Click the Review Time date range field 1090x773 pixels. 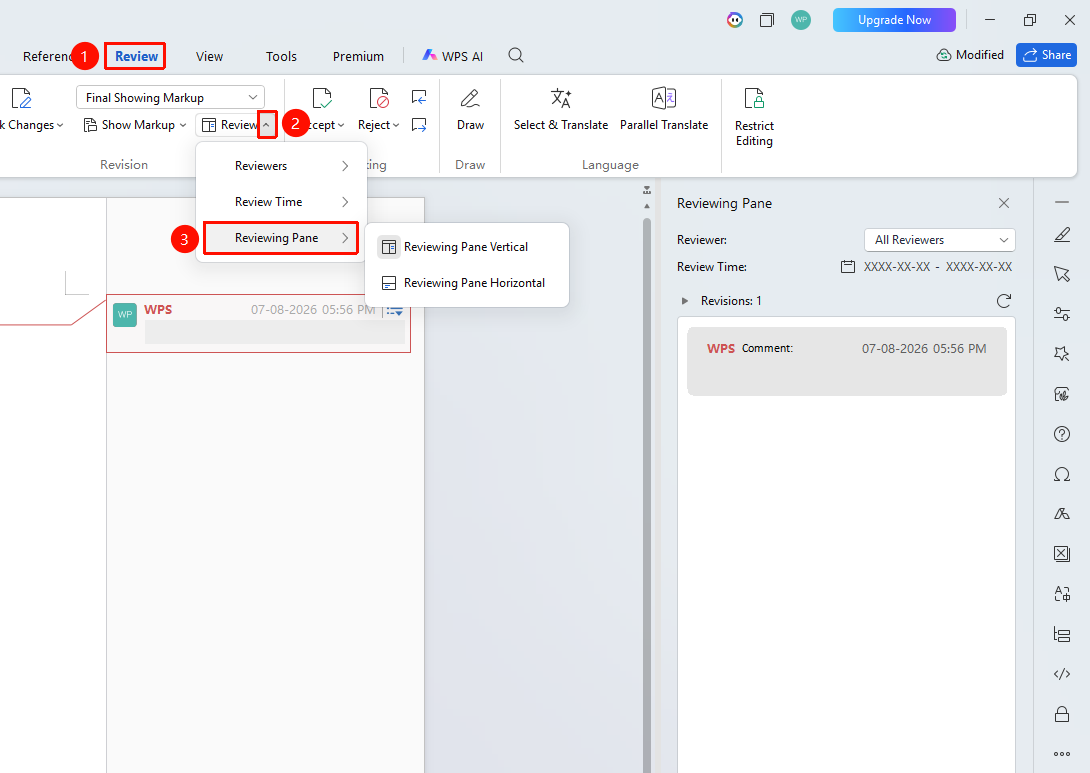tap(926, 267)
